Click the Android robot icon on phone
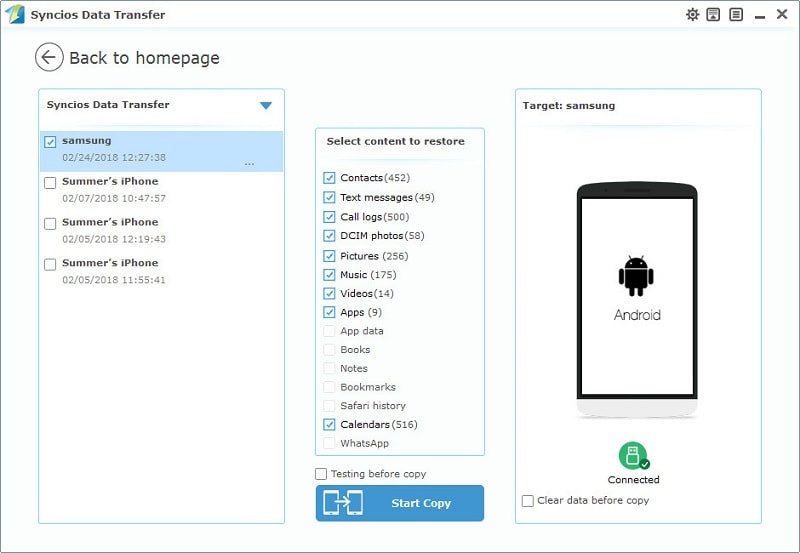Viewport: 800px width, 553px height. click(636, 276)
